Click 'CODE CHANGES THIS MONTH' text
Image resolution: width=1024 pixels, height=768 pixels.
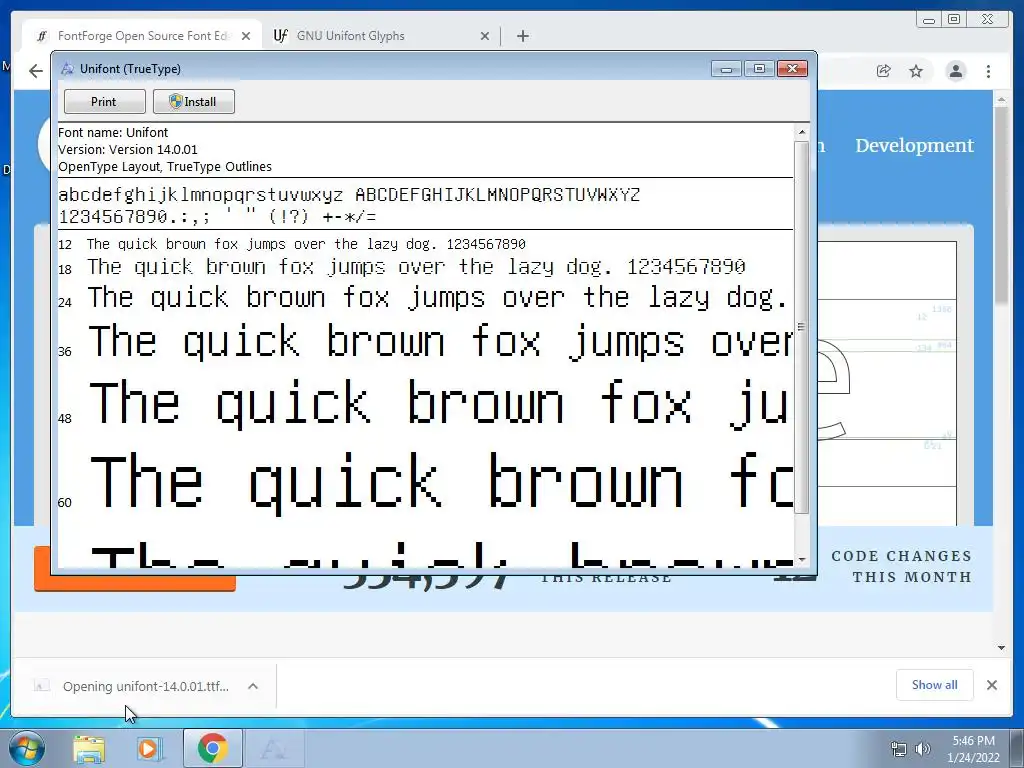[901, 566]
